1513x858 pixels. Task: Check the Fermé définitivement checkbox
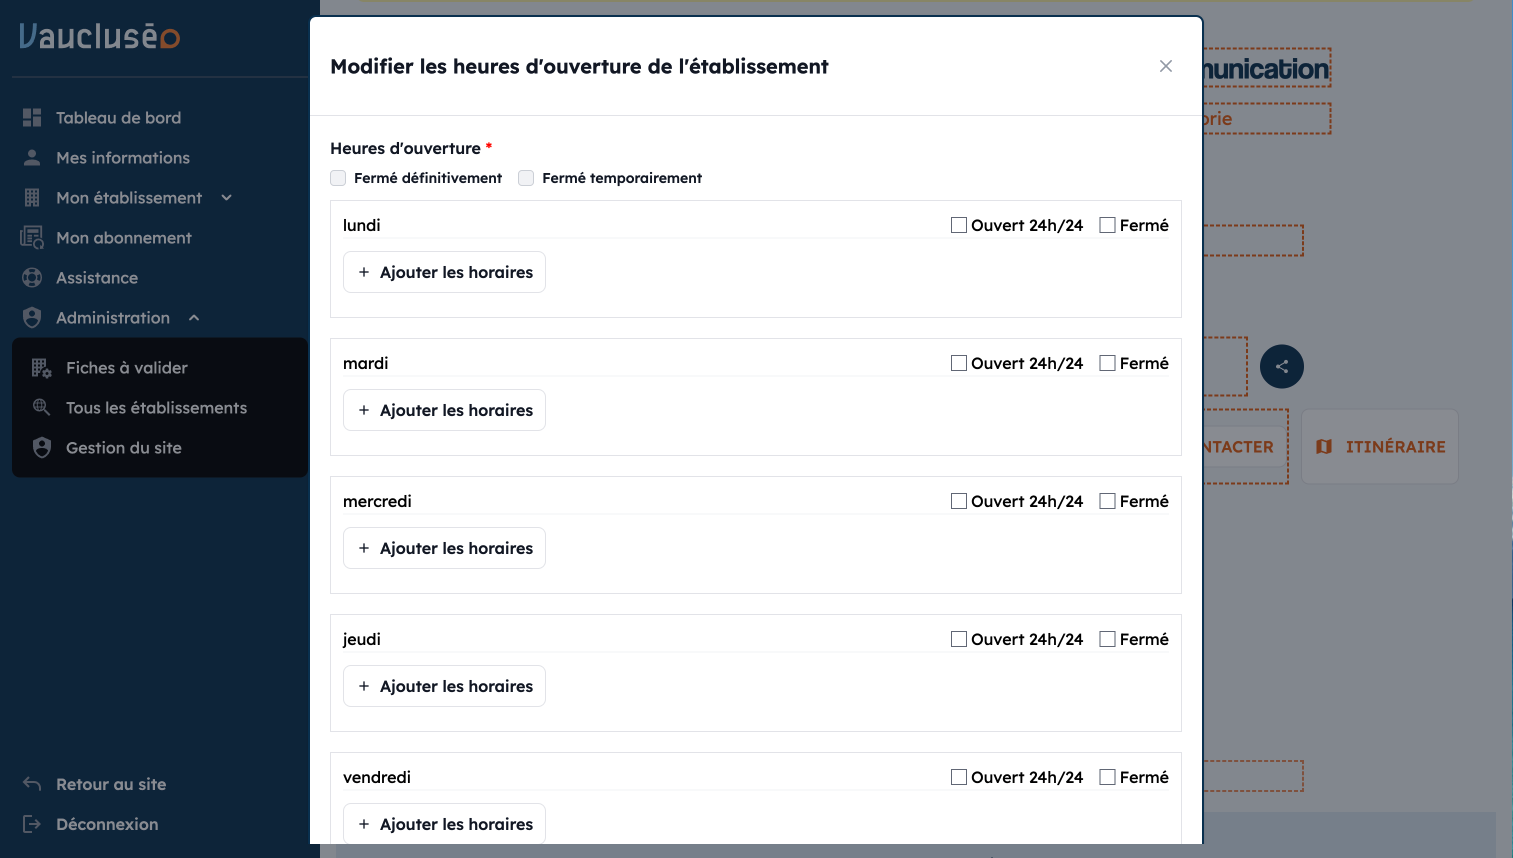click(x=338, y=178)
